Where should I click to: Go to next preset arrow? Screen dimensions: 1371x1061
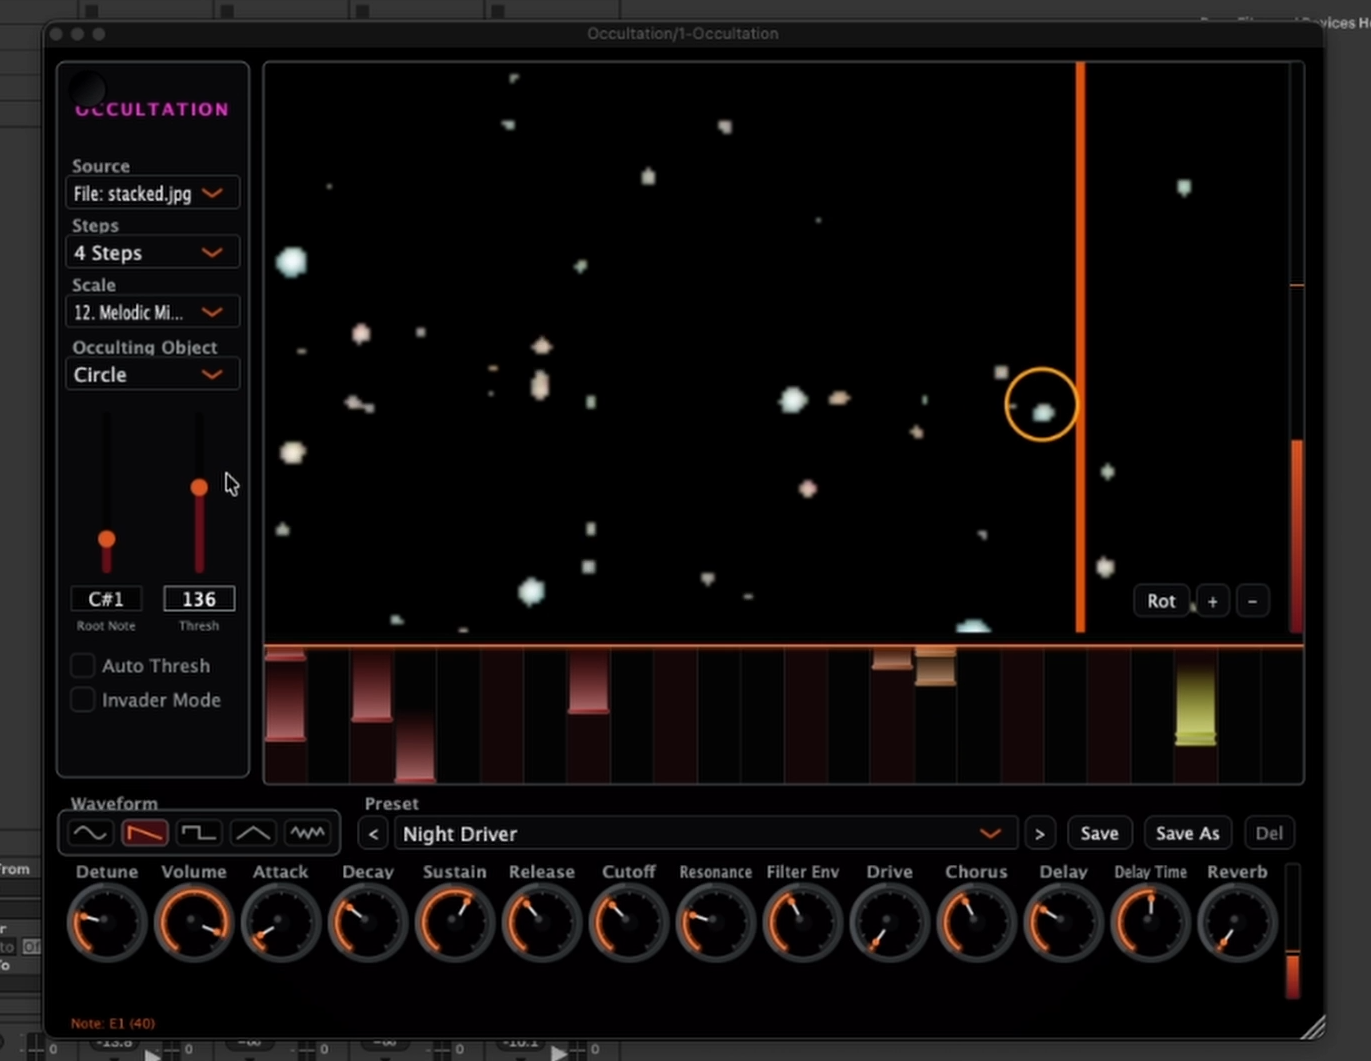pyautogui.click(x=1040, y=833)
